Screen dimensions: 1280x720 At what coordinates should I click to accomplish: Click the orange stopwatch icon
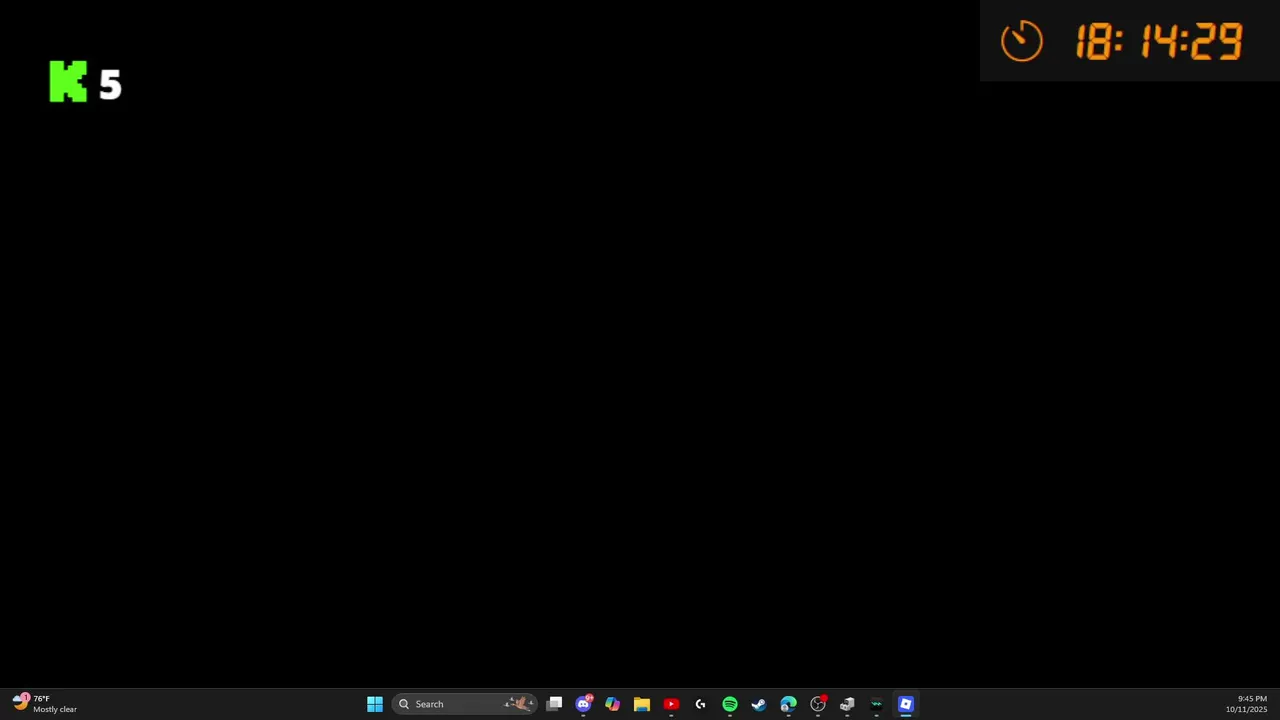pyautogui.click(x=1022, y=41)
